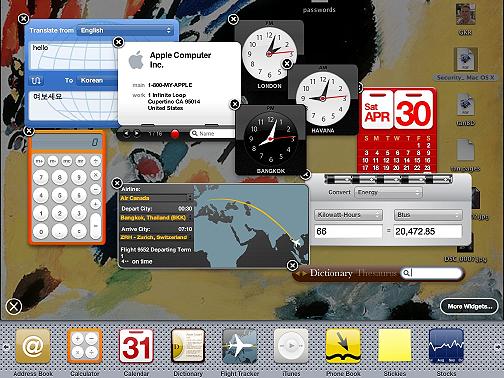This screenshot has height=378, width=504.
Task: Open Translate from English dropdown
Action: tap(125, 30)
